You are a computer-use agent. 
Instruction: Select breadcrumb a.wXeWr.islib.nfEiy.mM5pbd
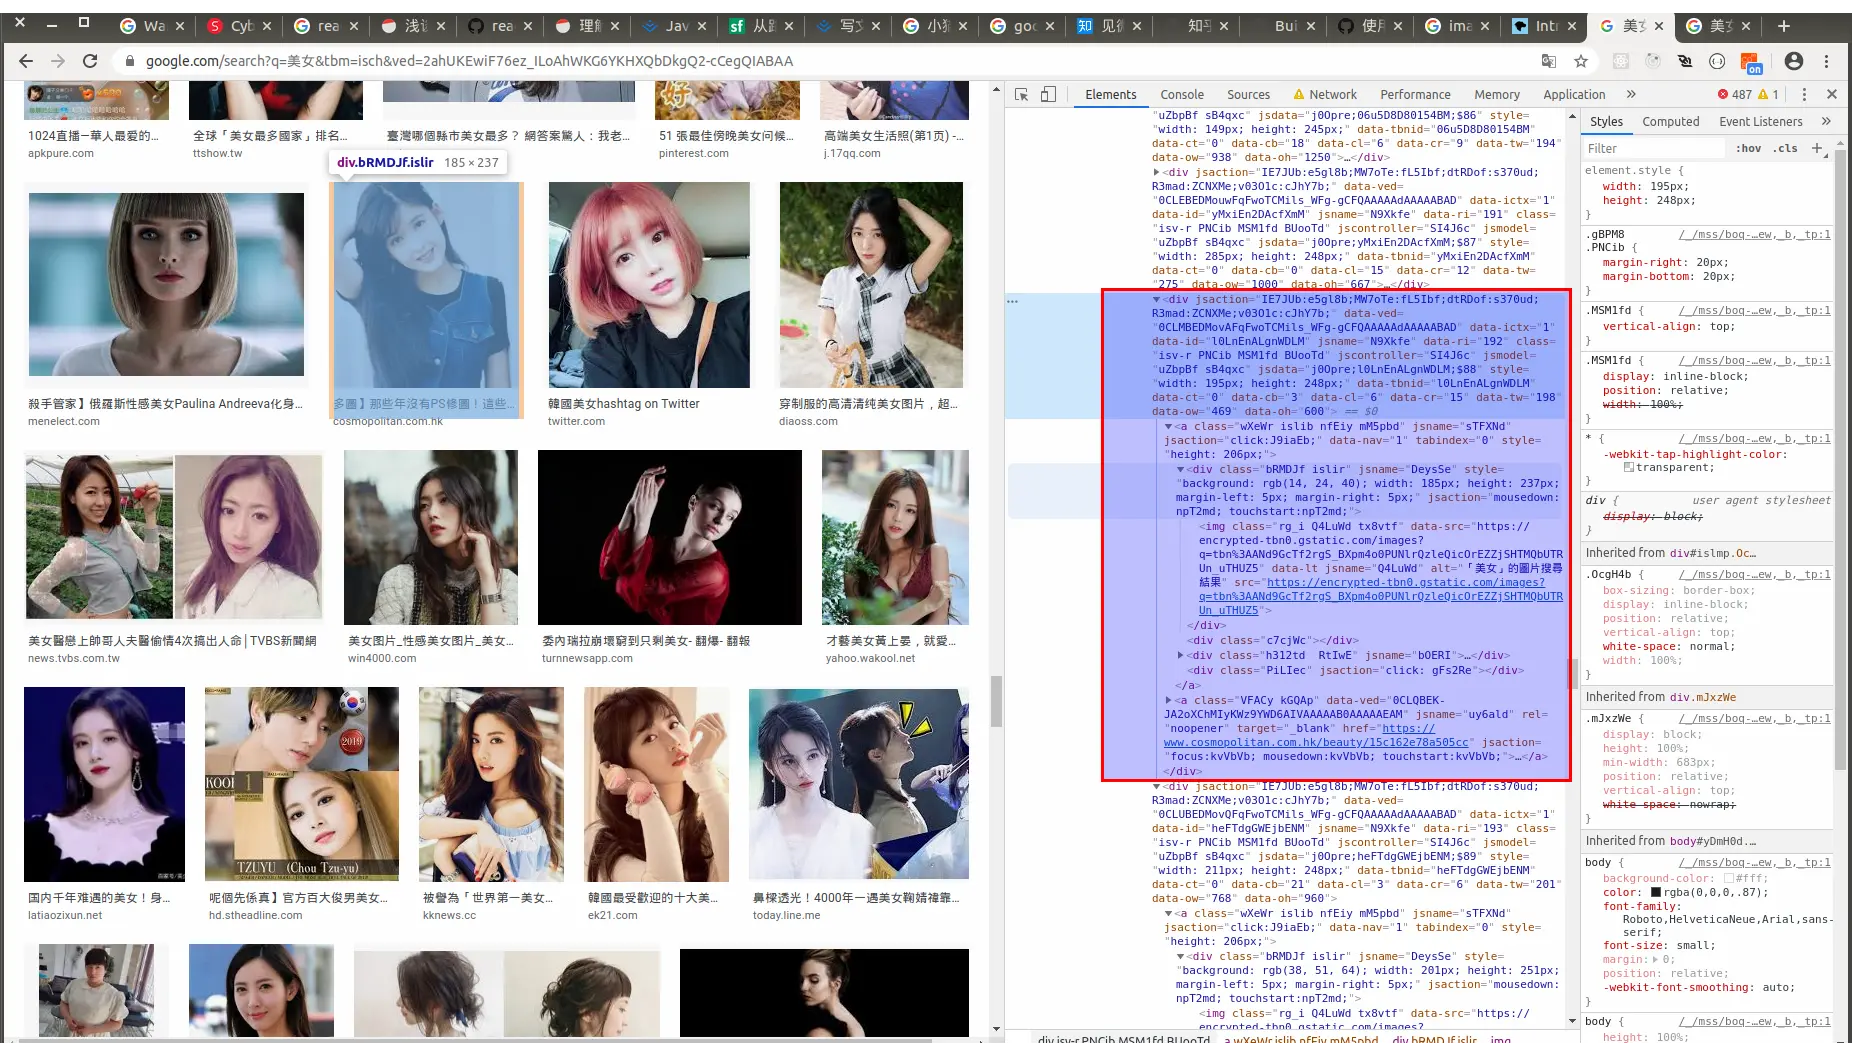click(x=1301, y=1040)
